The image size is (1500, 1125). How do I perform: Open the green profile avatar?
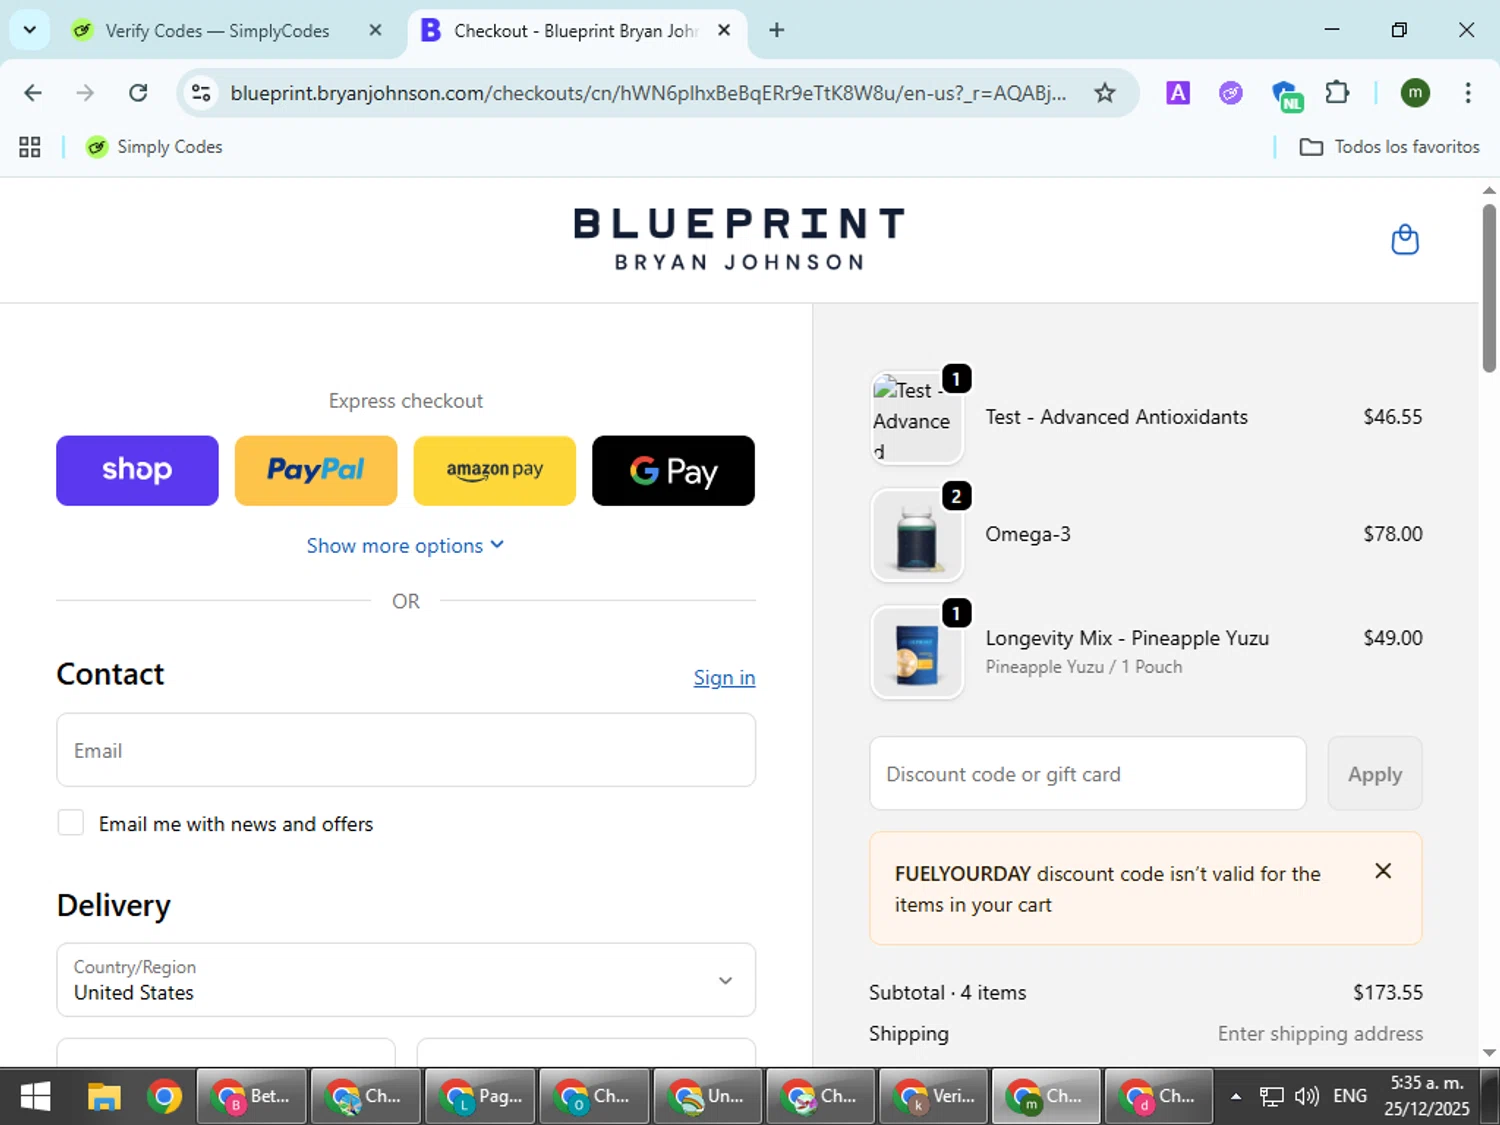1414,93
